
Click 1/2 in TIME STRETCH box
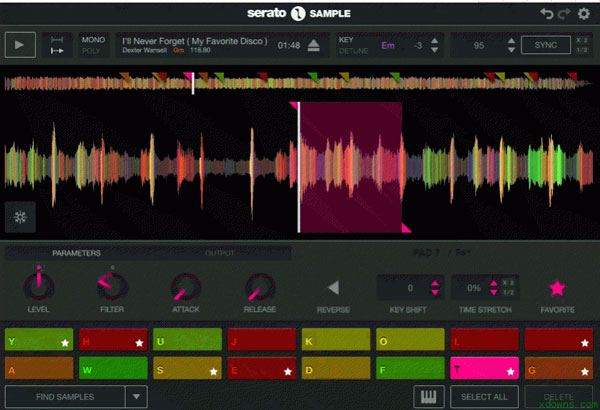tap(508, 293)
